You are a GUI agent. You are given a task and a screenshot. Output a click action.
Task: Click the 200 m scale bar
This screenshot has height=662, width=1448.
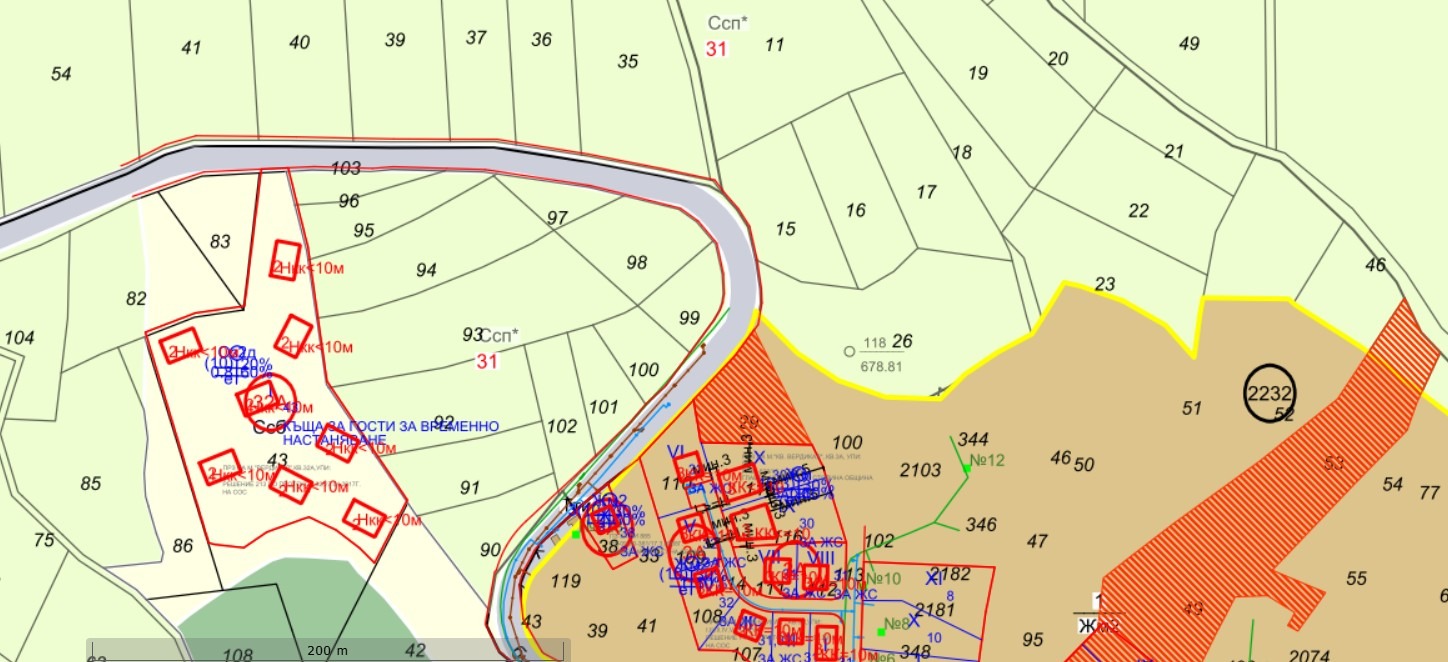pos(328,650)
